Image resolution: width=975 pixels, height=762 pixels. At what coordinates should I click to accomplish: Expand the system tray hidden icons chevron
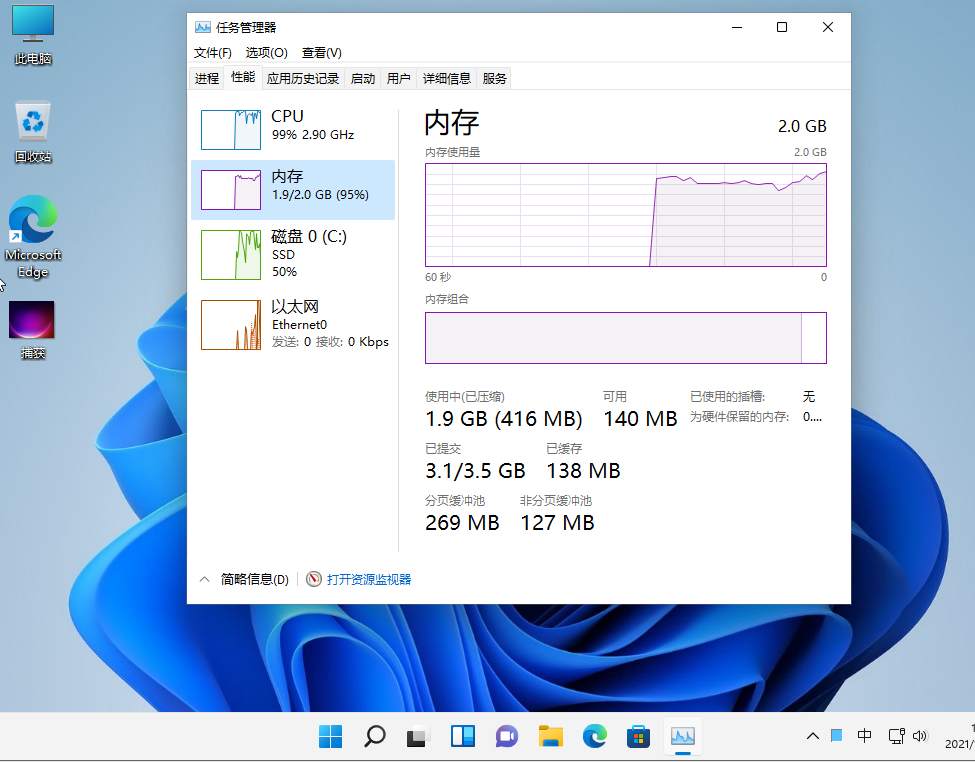[813, 736]
